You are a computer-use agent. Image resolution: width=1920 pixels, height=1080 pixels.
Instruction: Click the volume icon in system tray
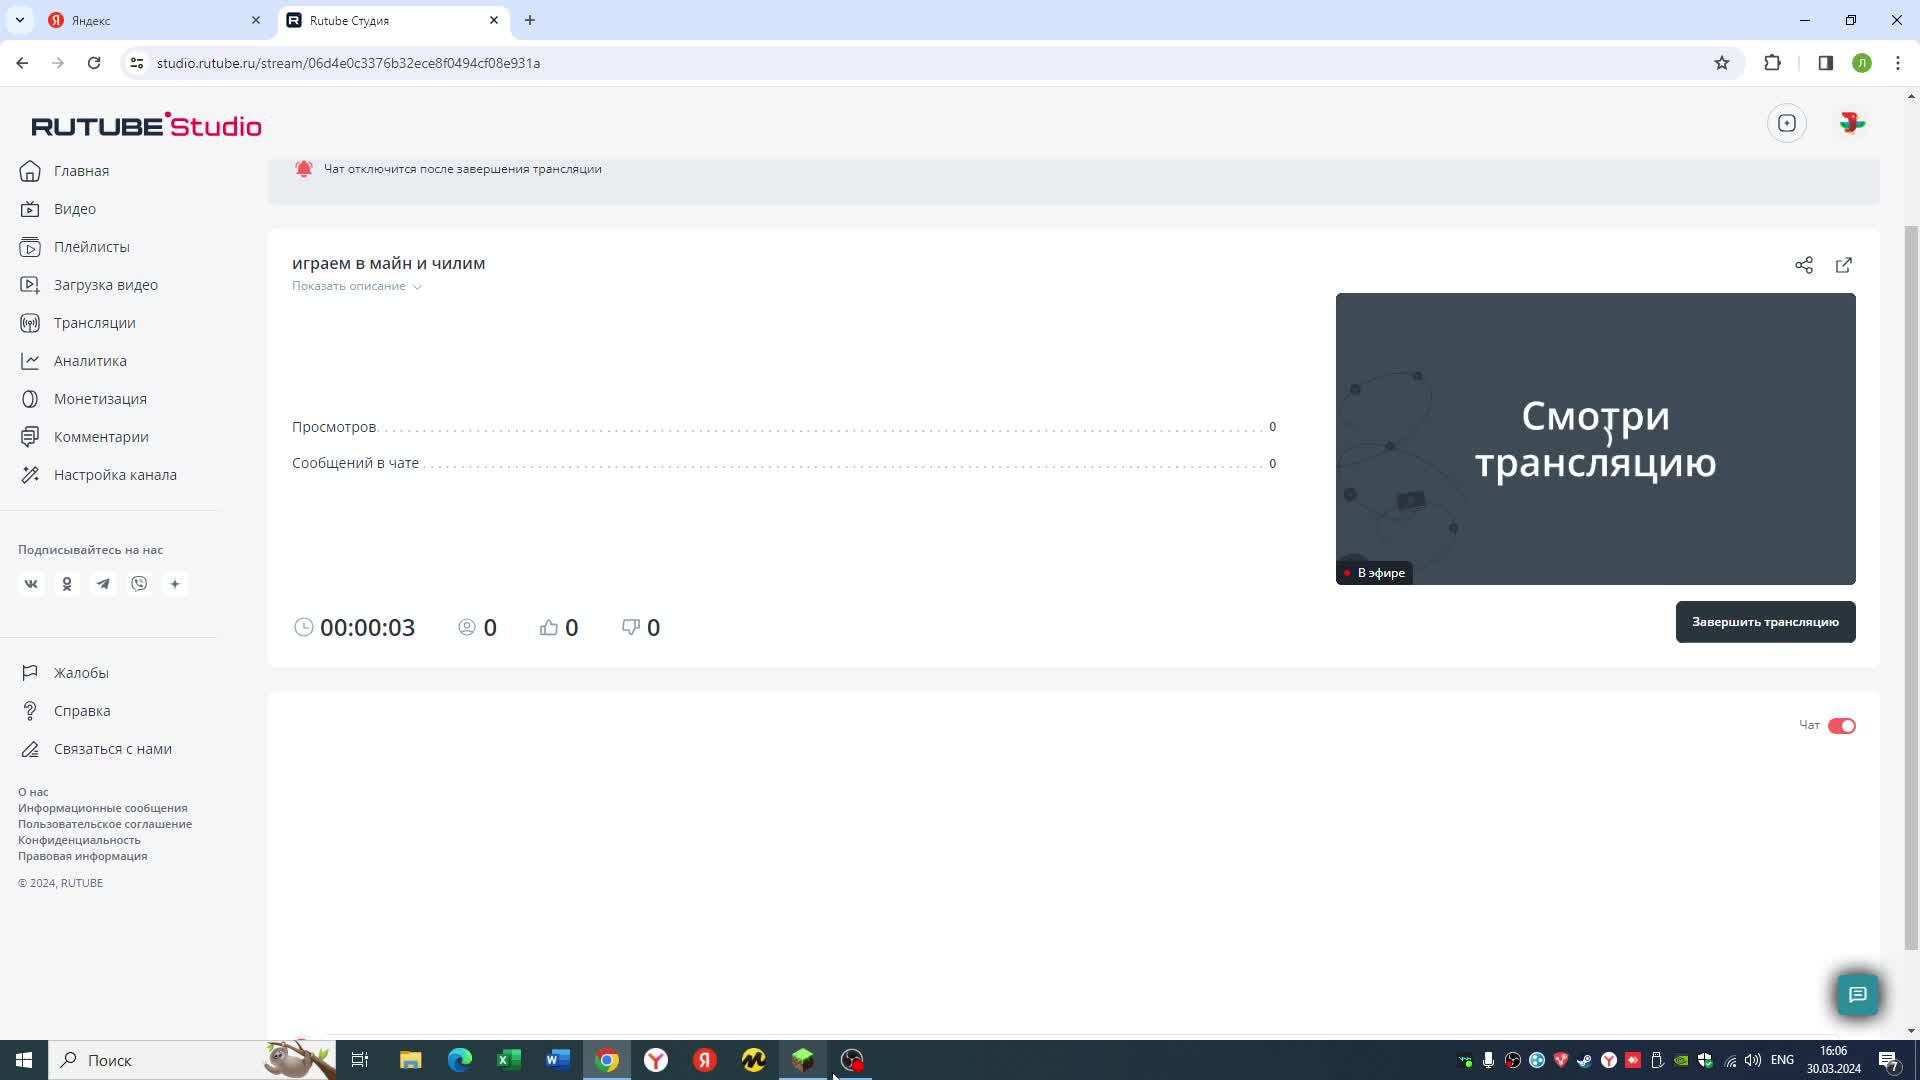1753,1060
